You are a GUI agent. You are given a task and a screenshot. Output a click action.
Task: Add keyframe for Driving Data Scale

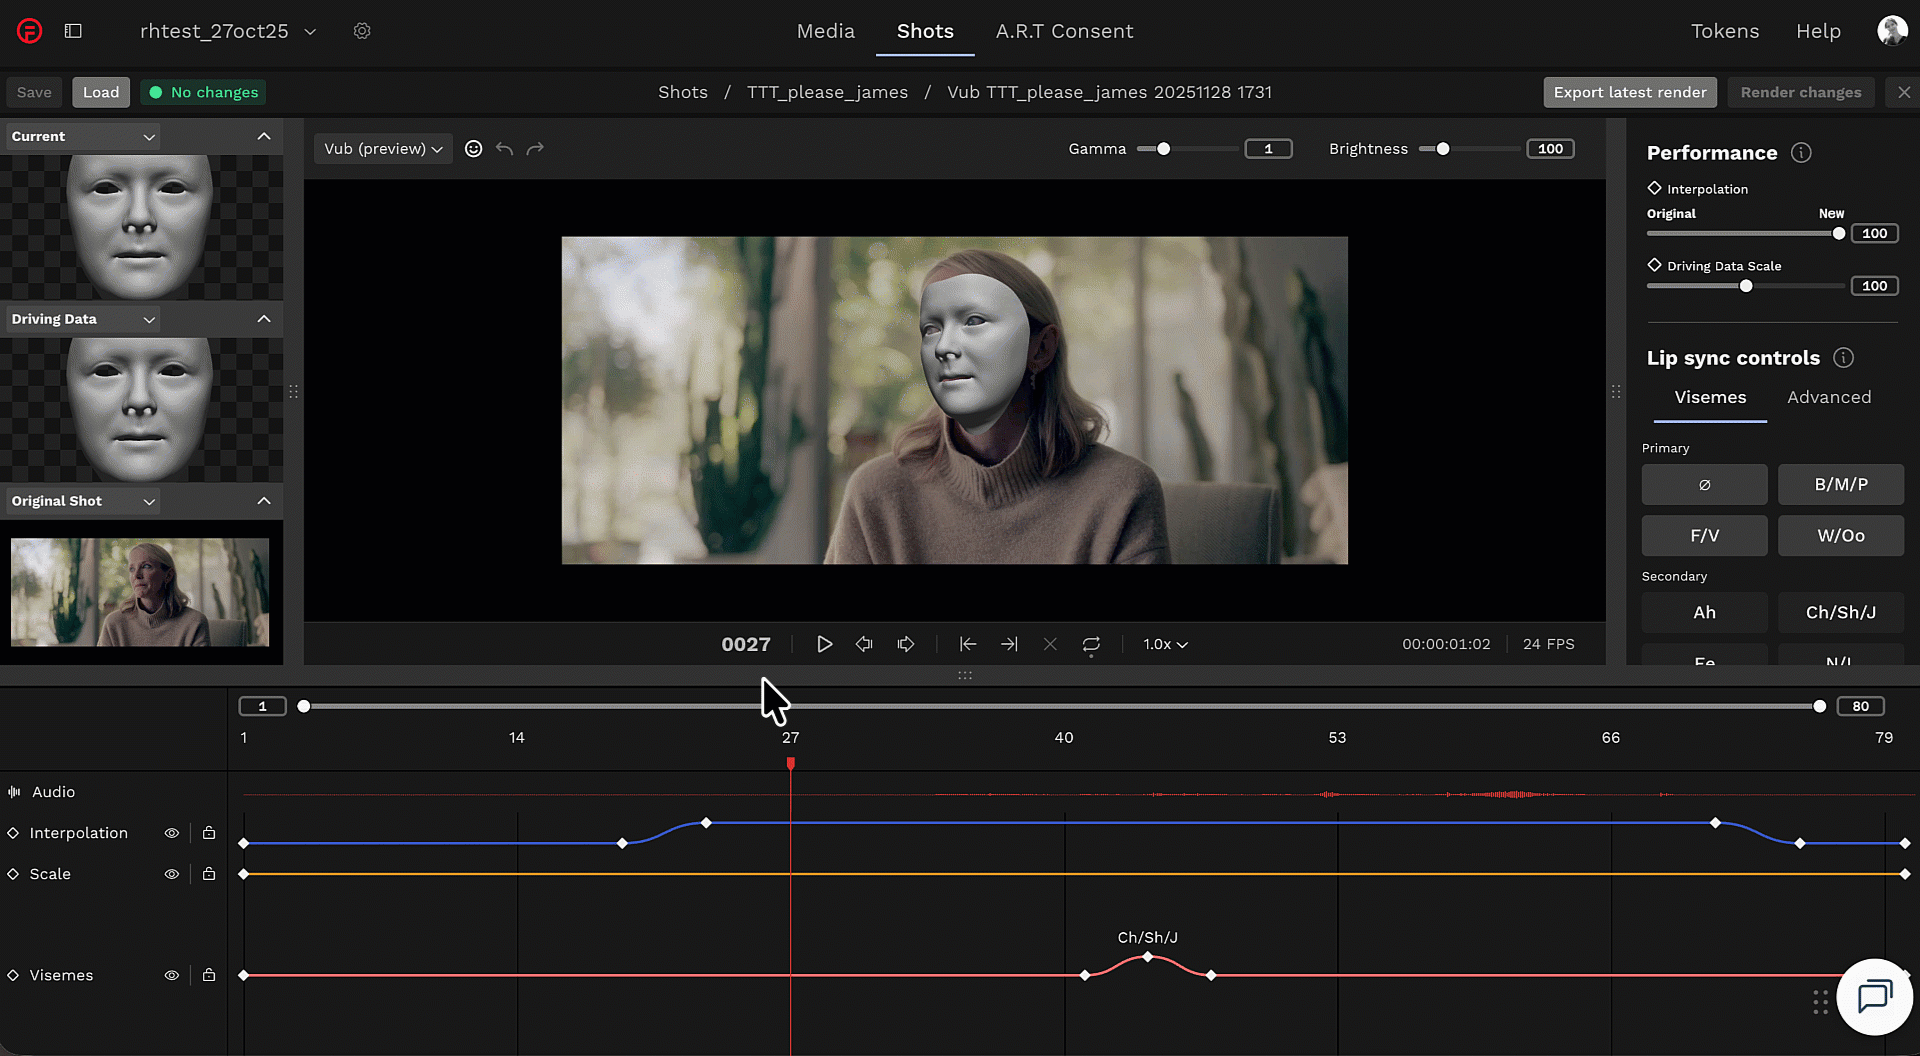[1654, 265]
